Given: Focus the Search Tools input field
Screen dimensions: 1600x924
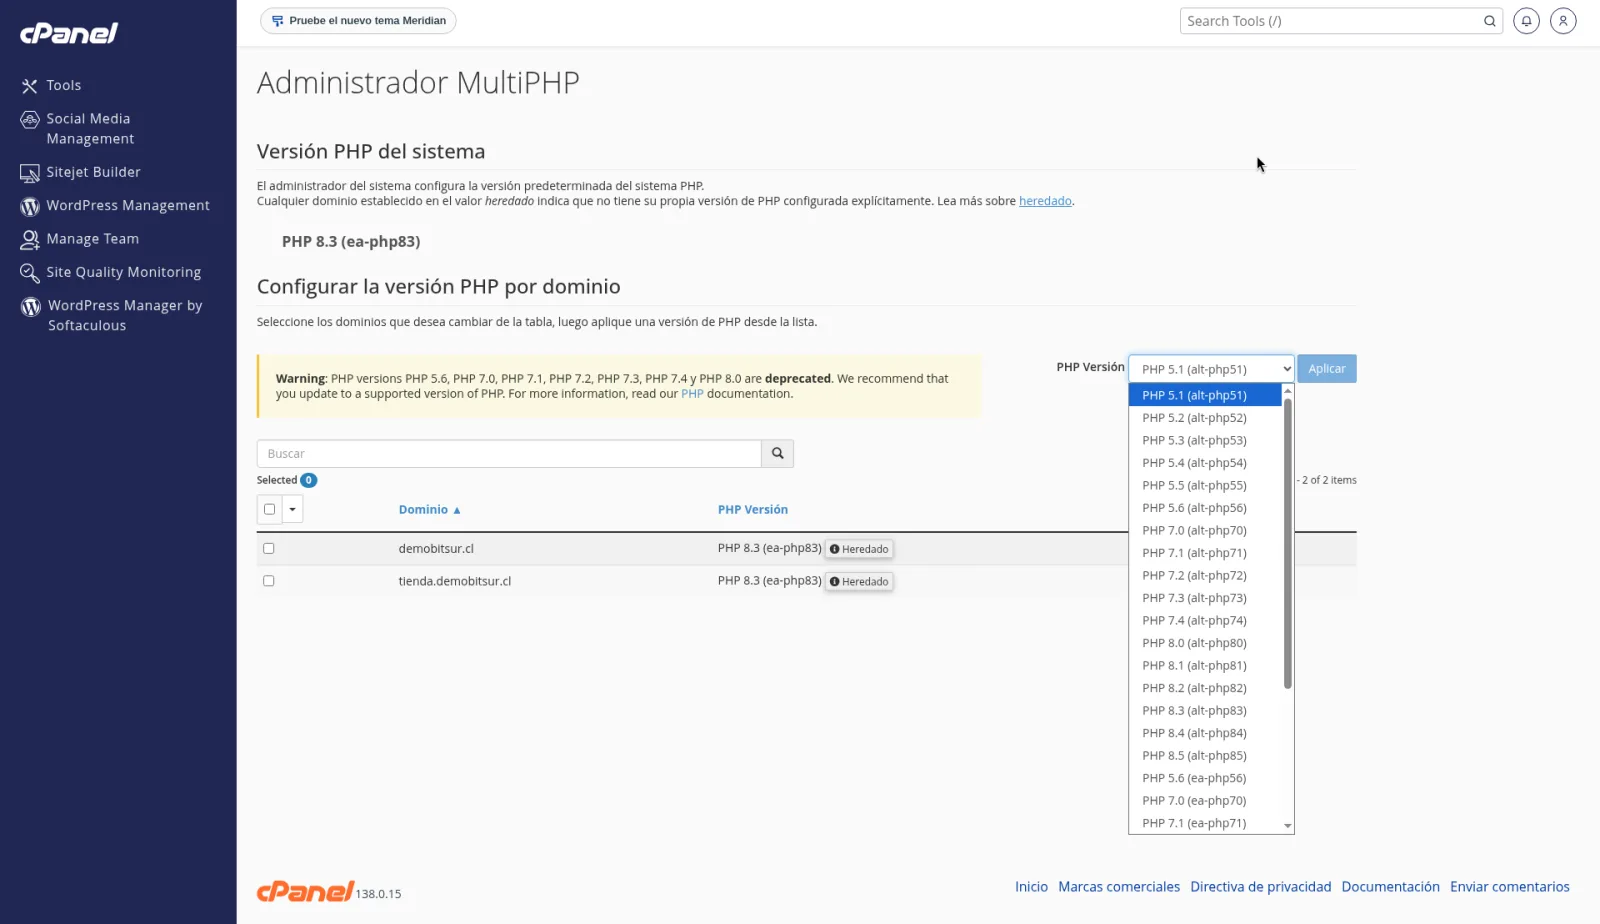Looking at the screenshot, I should (1330, 21).
